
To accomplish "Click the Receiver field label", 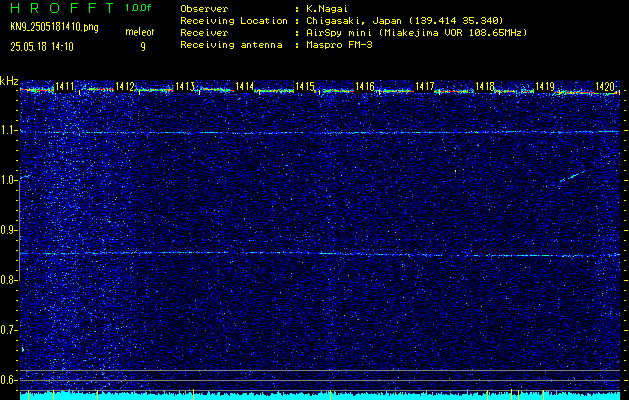I will point(204,33).
